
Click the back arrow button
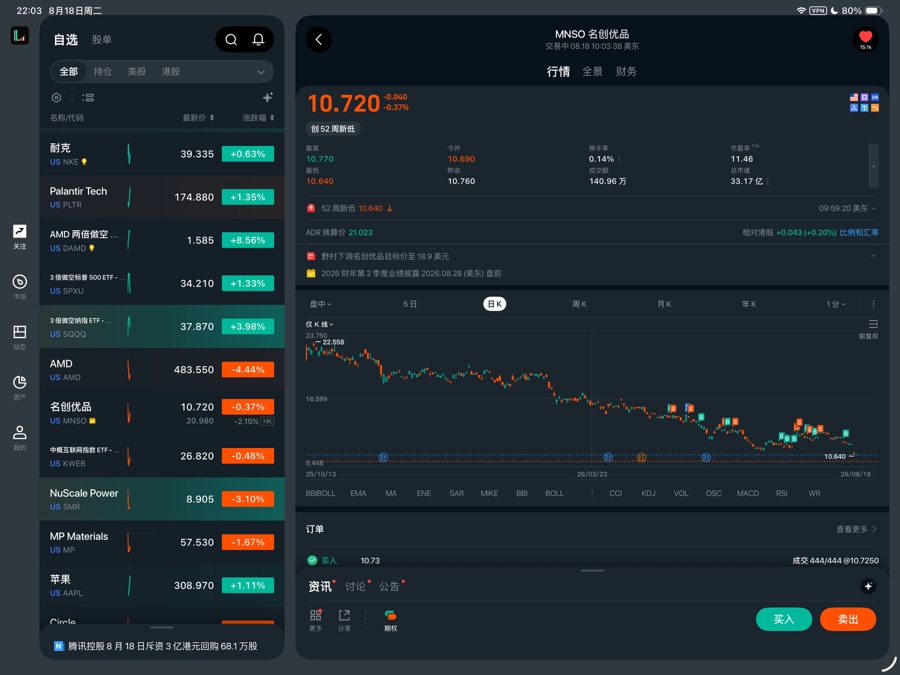coord(319,40)
